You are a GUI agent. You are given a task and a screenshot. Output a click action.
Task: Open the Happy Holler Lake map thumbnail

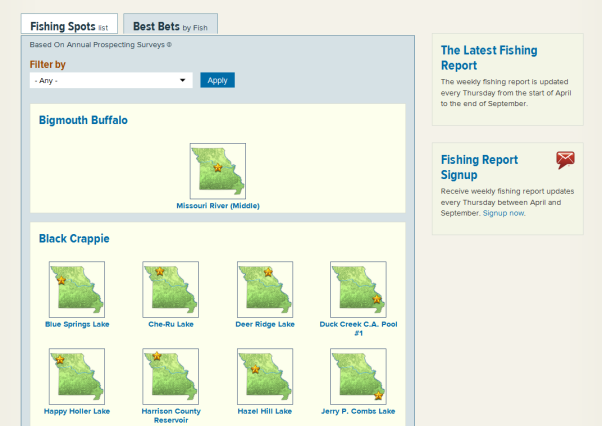click(x=77, y=376)
